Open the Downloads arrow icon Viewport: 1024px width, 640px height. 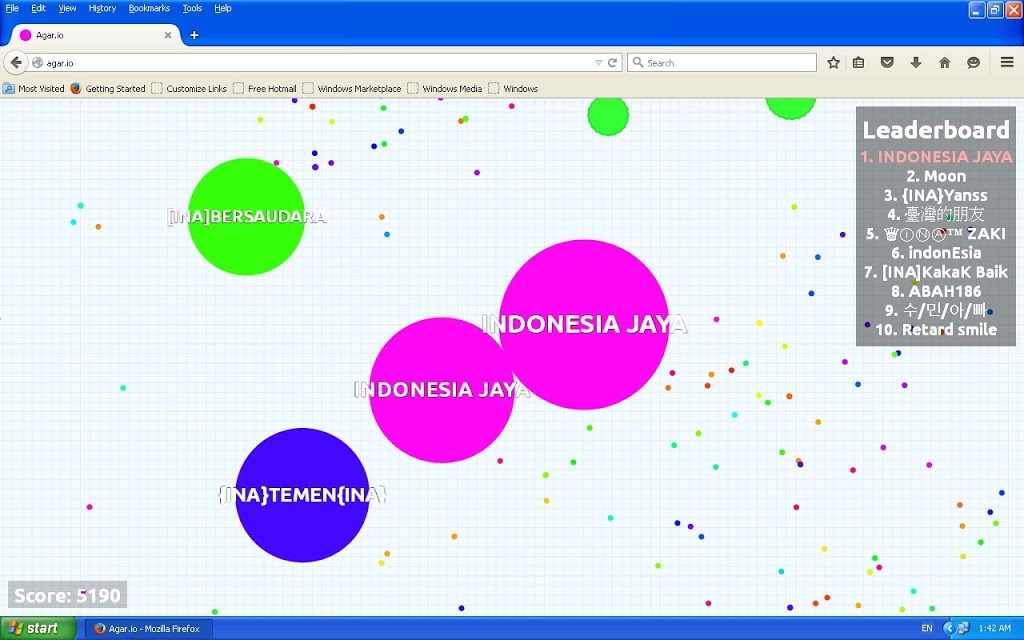916,63
